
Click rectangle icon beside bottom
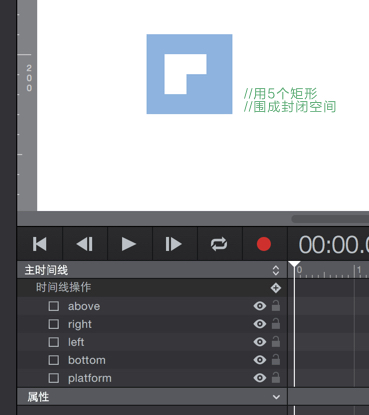(x=54, y=360)
